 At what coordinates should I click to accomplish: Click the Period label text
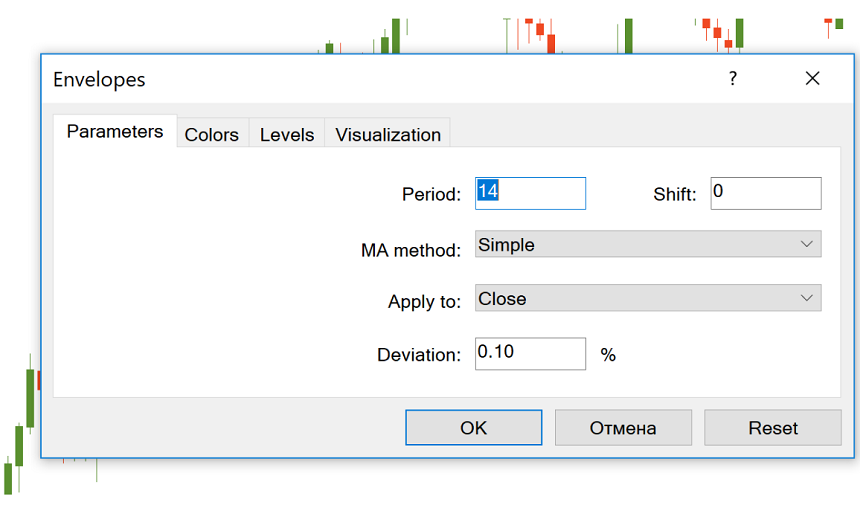click(431, 194)
